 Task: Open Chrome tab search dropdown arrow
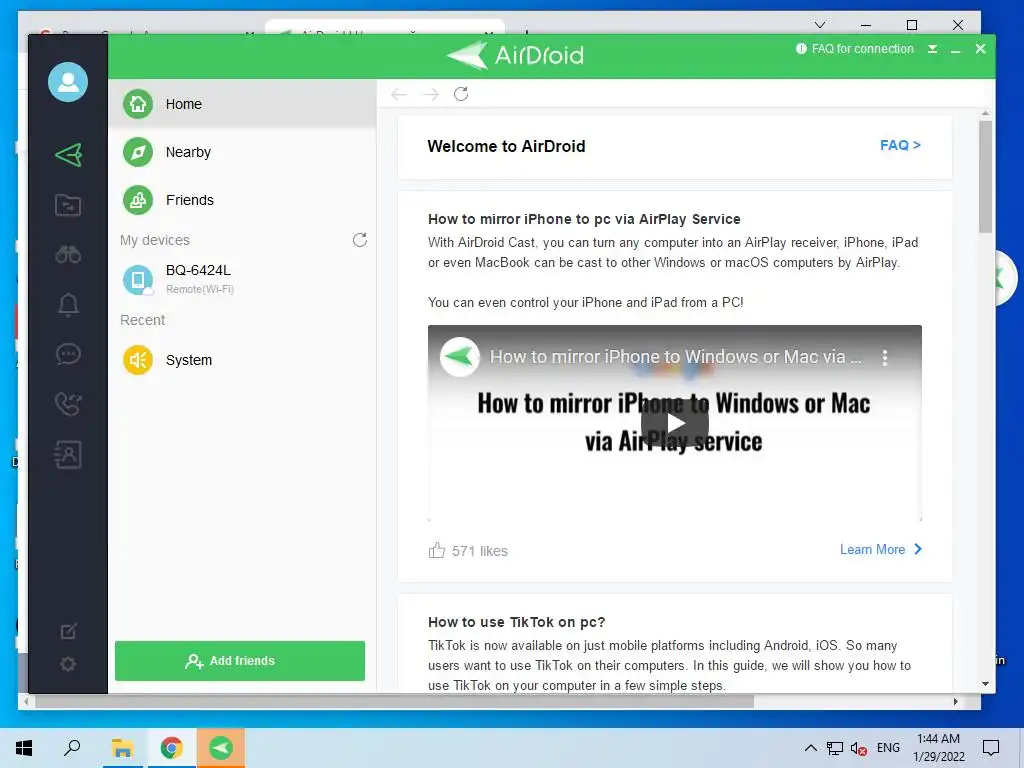tap(820, 25)
